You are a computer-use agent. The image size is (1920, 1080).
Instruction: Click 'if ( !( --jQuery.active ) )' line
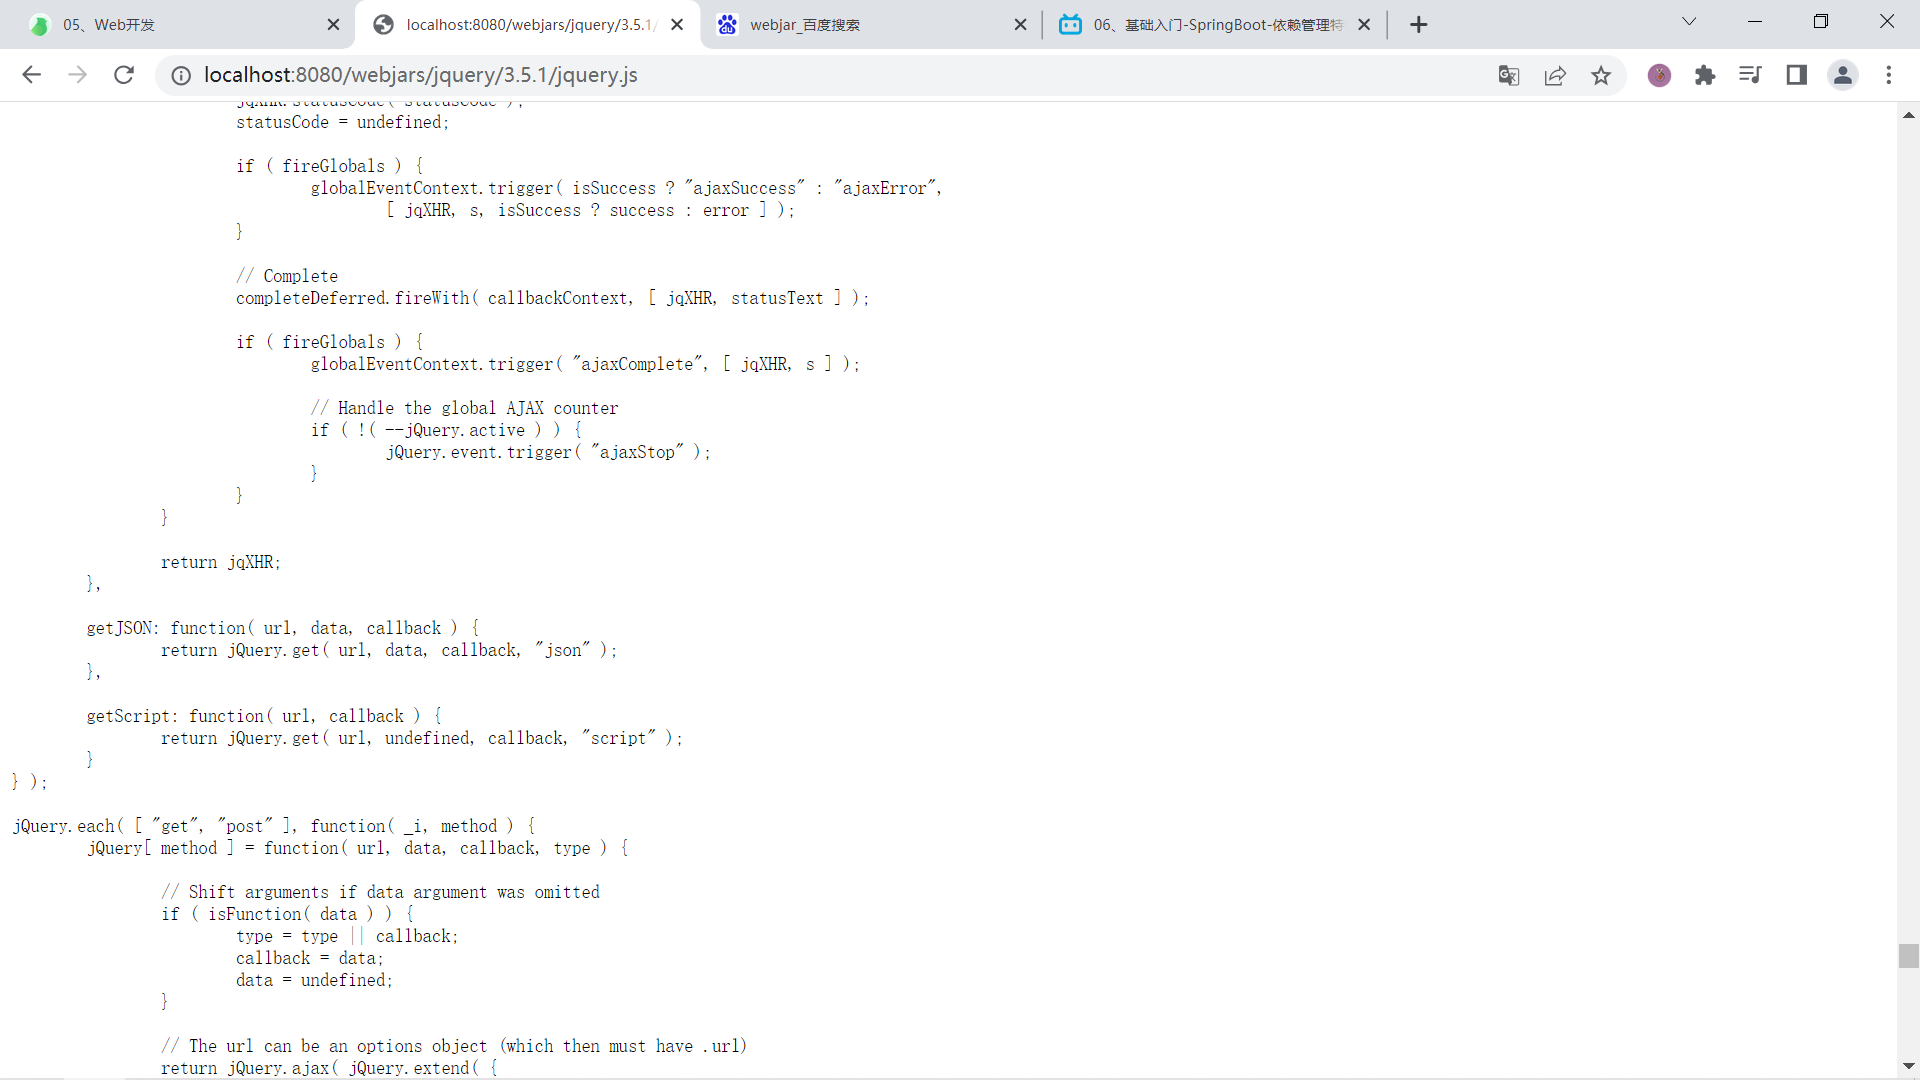tap(446, 430)
